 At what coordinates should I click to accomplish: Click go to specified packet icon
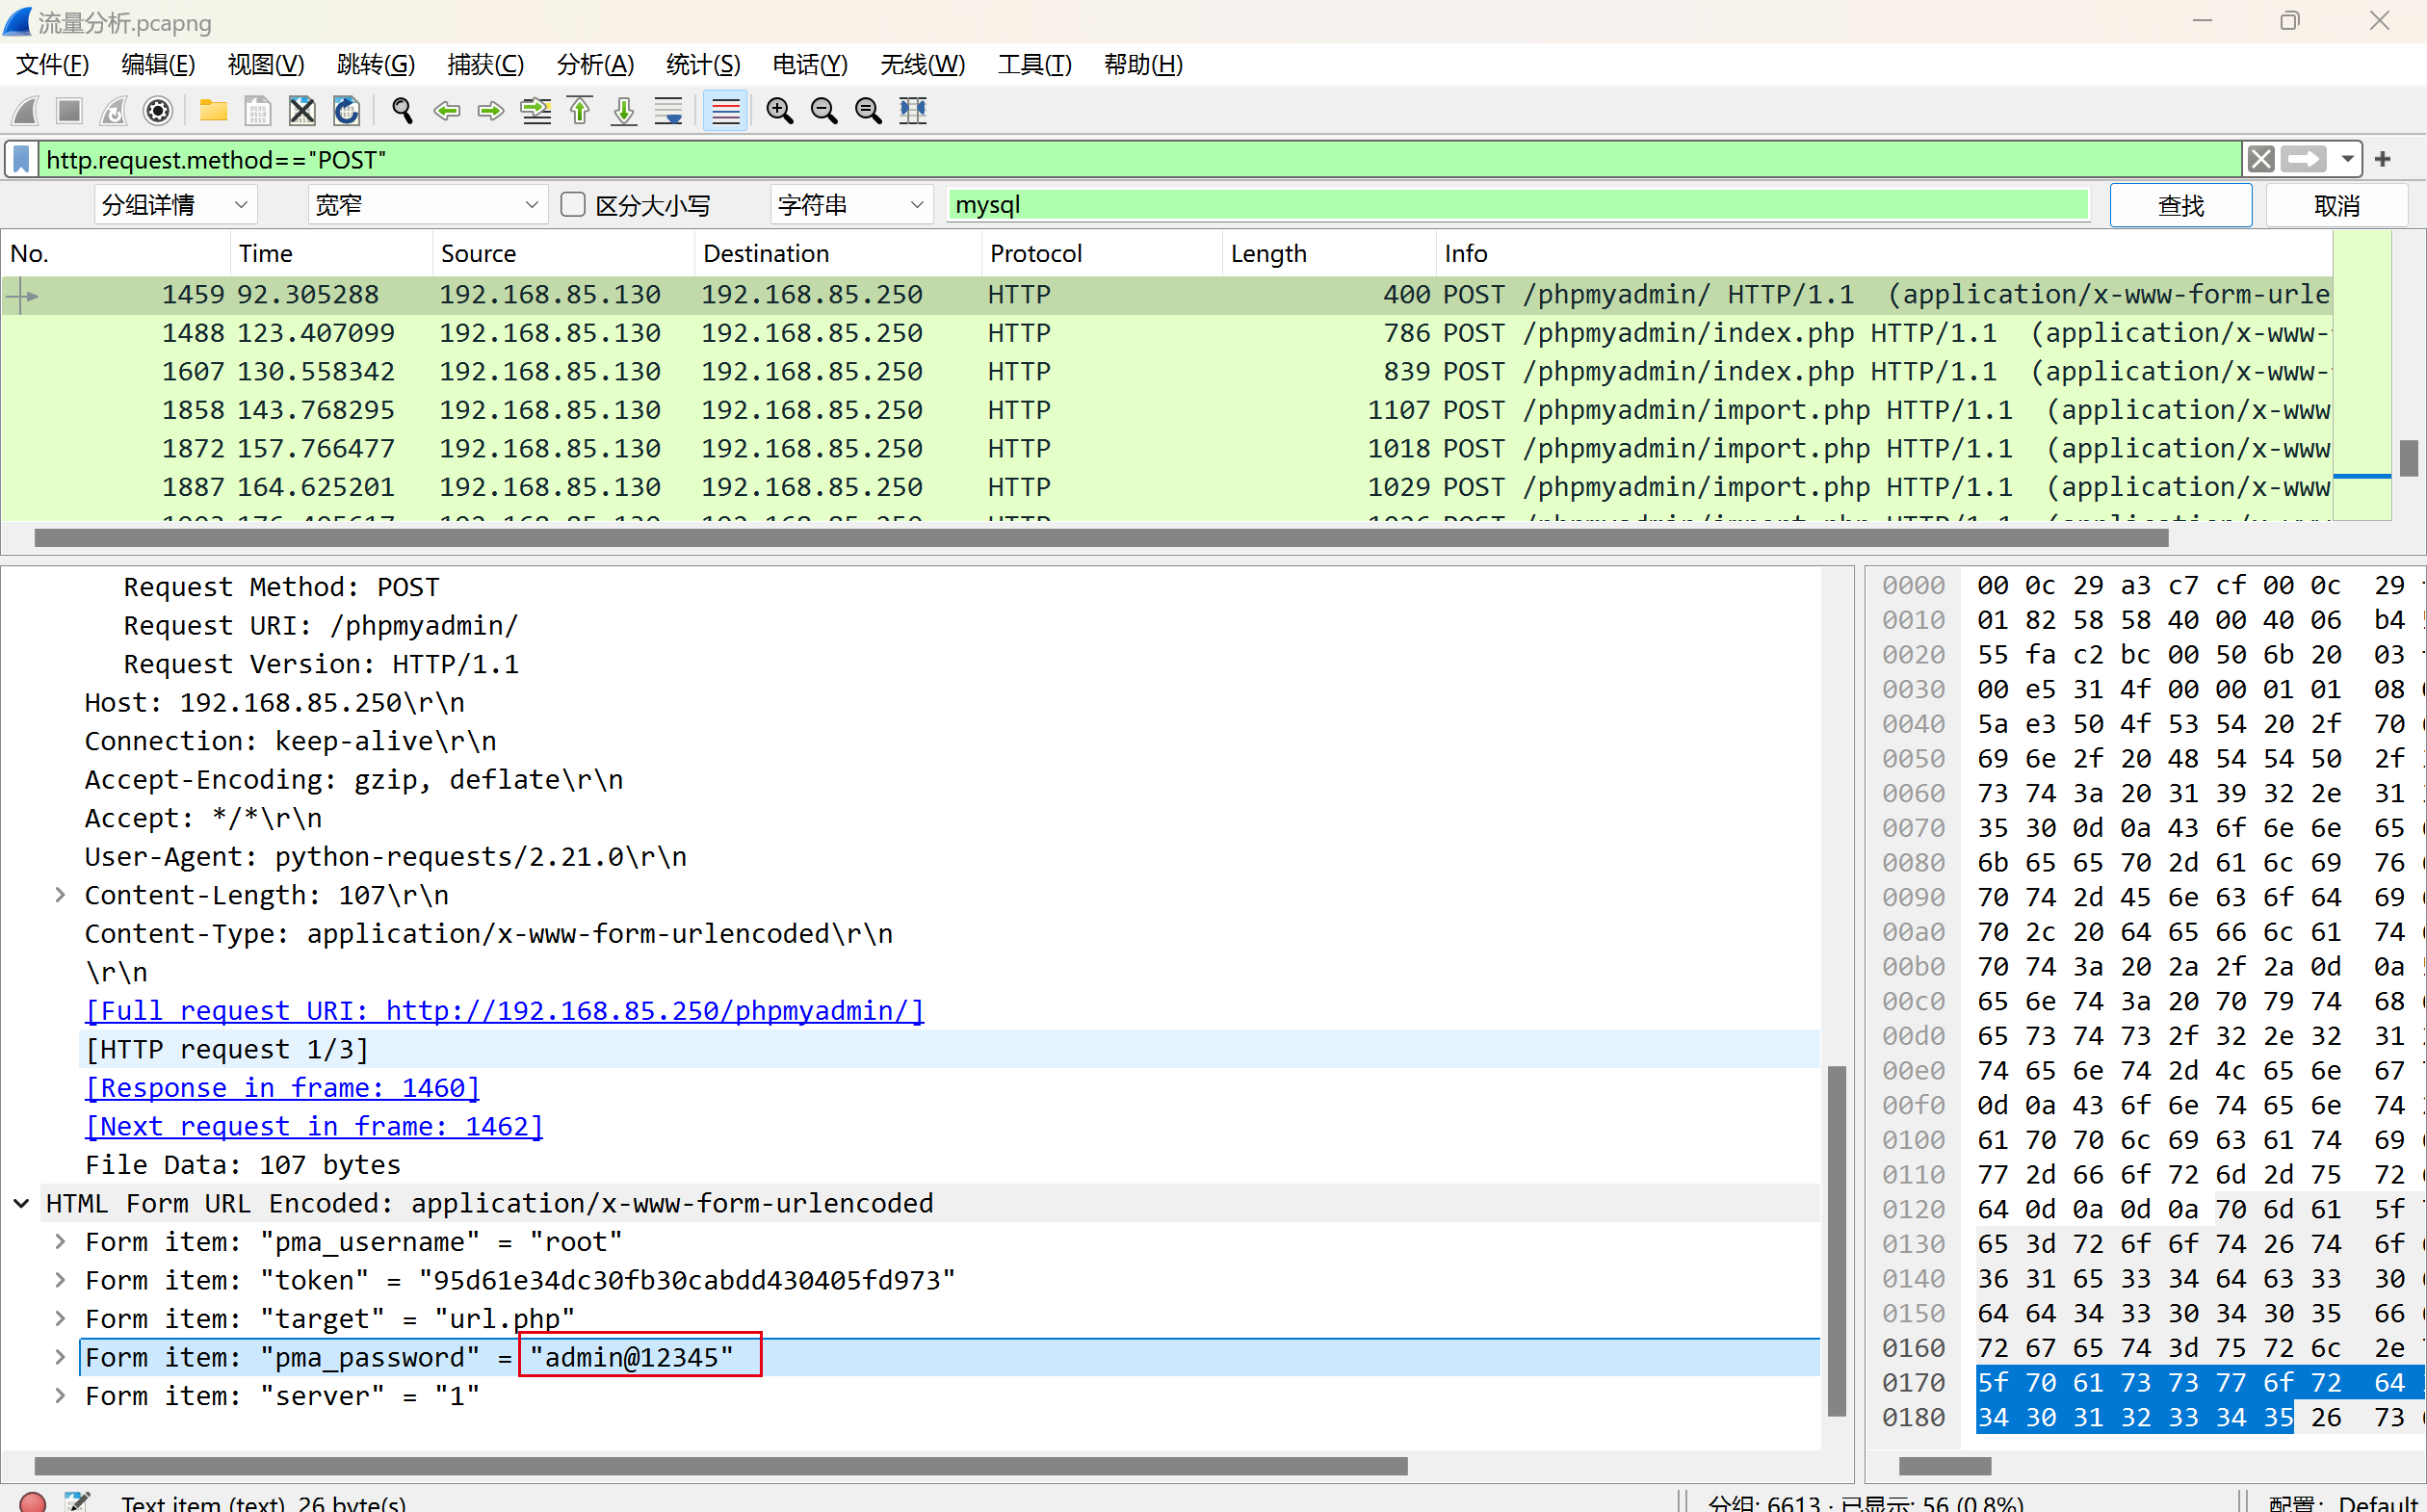[536, 110]
